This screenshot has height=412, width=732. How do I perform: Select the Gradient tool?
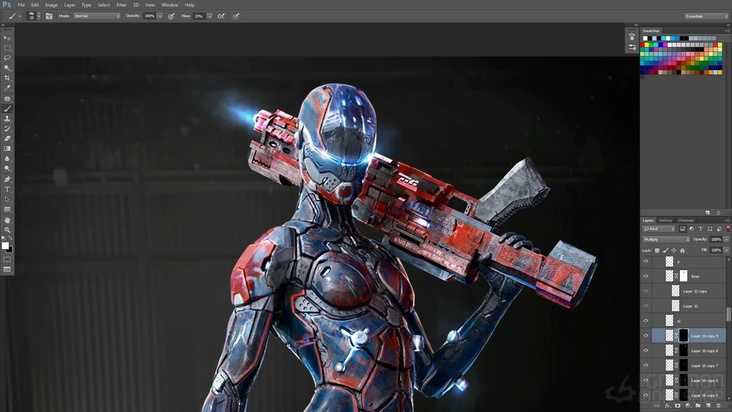[7, 149]
